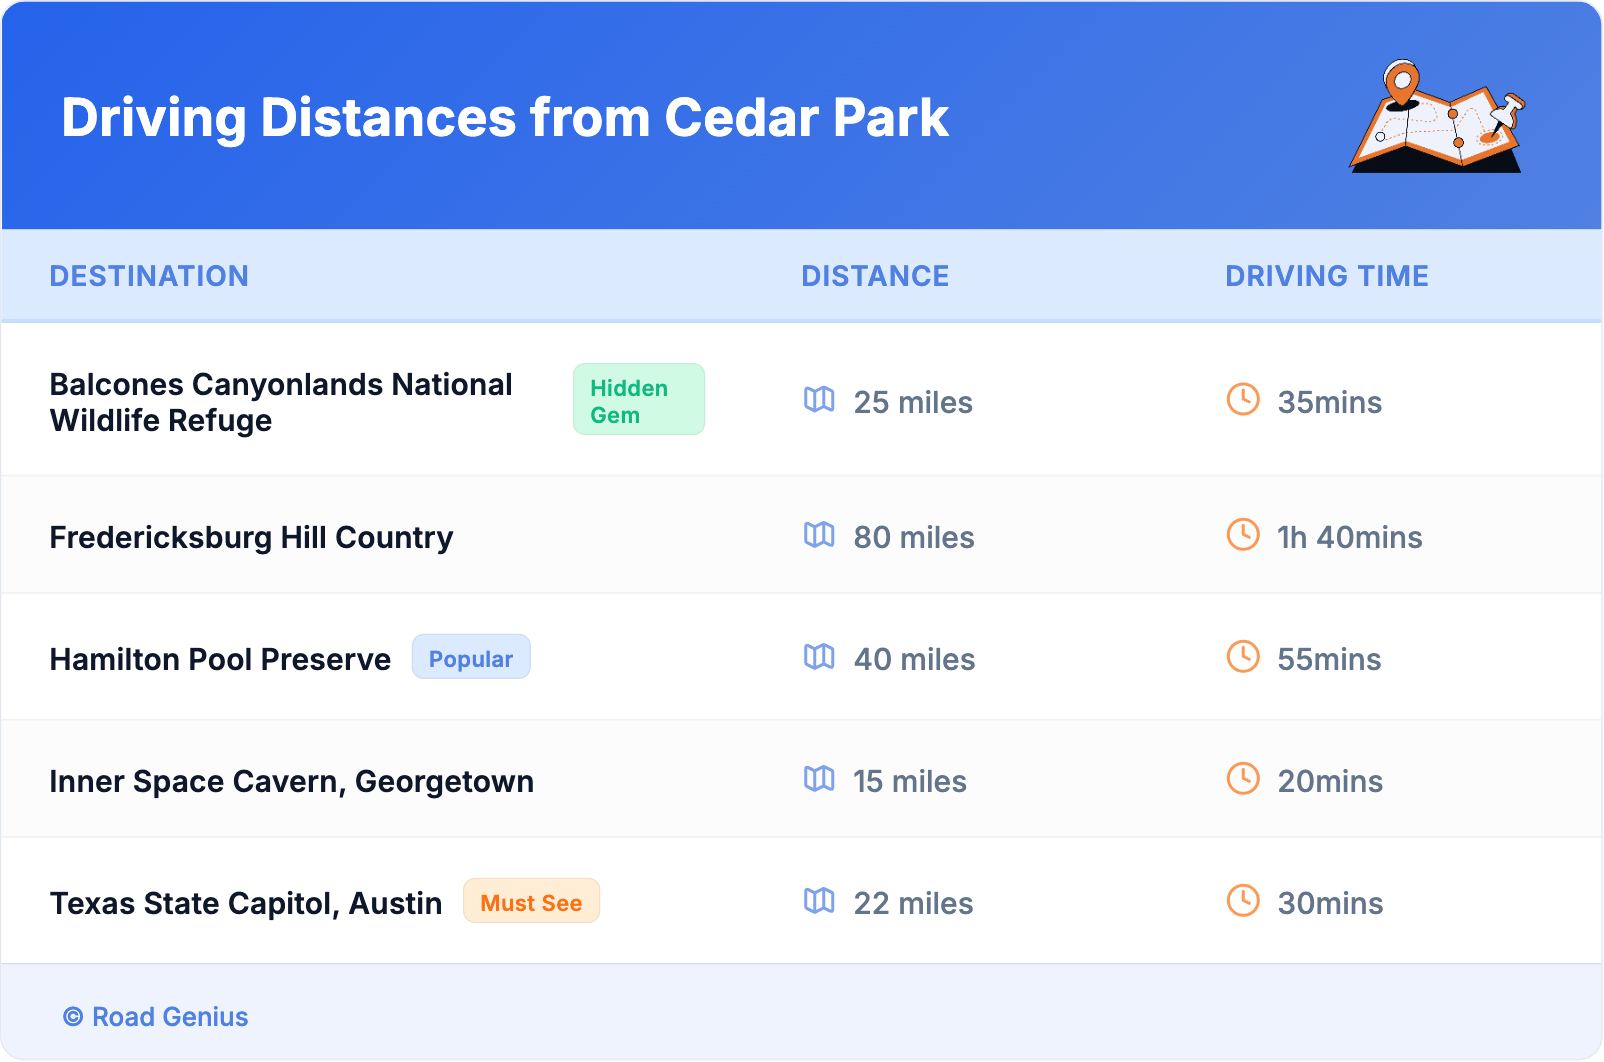This screenshot has height=1062, width=1604.
Task: Click the clock icon next to 1h 40mins
Action: click(1243, 535)
